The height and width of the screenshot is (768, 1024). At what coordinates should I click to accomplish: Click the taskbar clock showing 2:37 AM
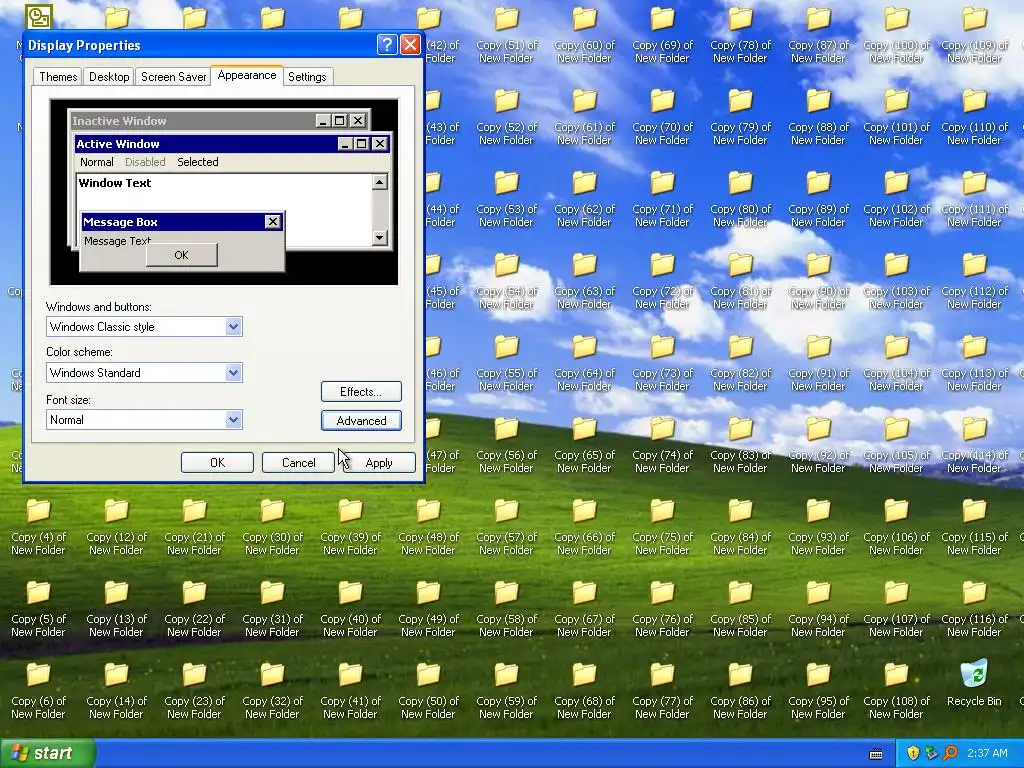coord(987,754)
